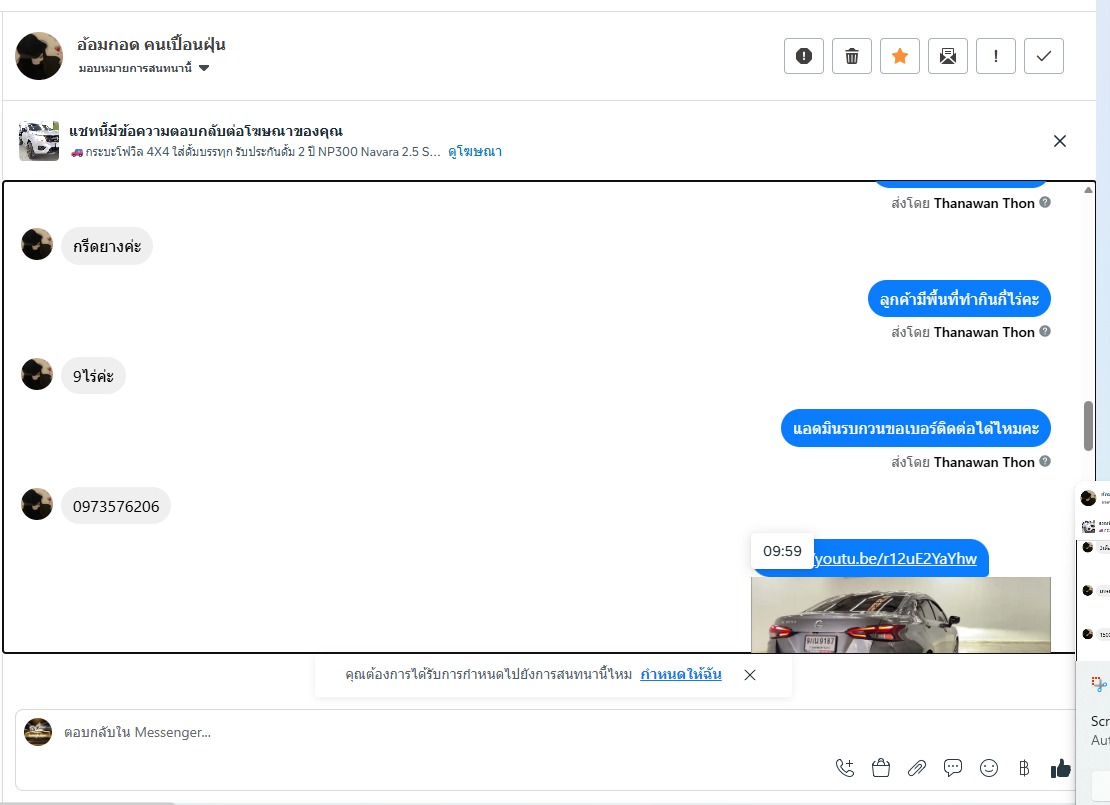Click the phone call request icon

click(845, 768)
